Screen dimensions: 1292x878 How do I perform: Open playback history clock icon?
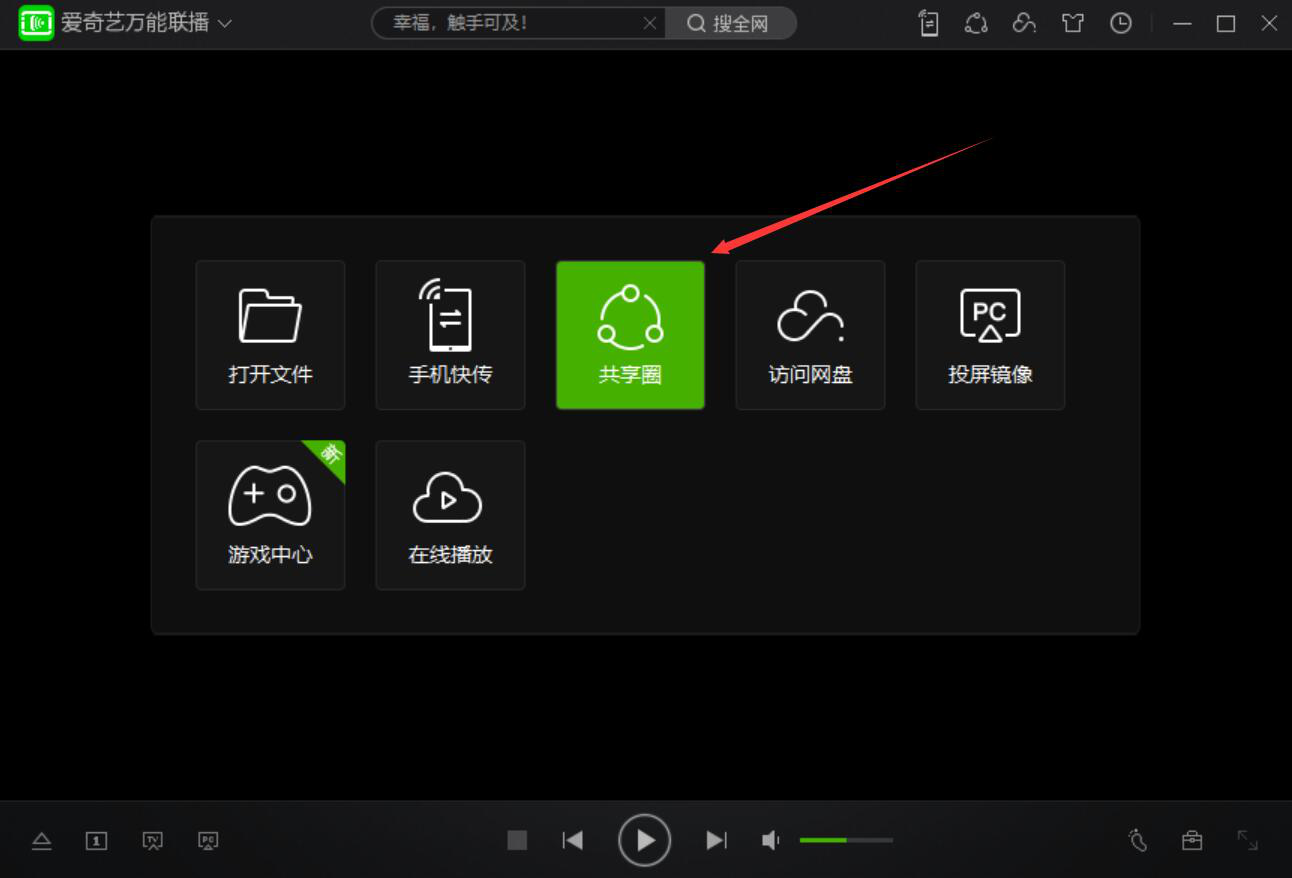coord(1121,23)
